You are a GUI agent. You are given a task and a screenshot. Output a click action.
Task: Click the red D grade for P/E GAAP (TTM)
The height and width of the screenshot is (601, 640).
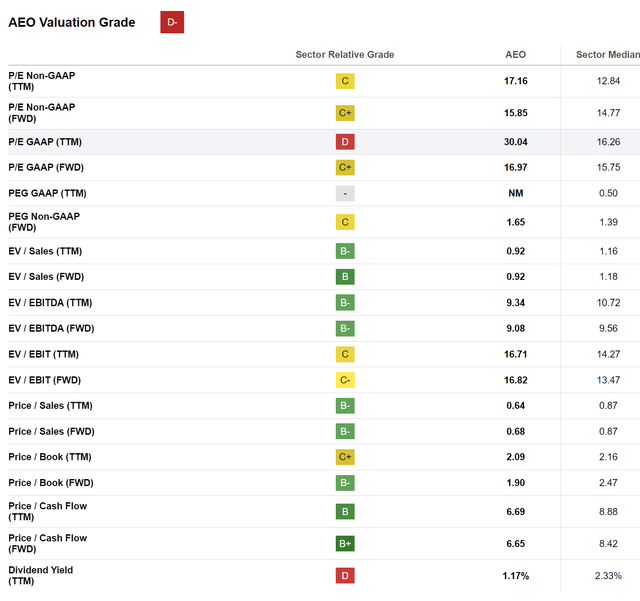click(x=345, y=142)
